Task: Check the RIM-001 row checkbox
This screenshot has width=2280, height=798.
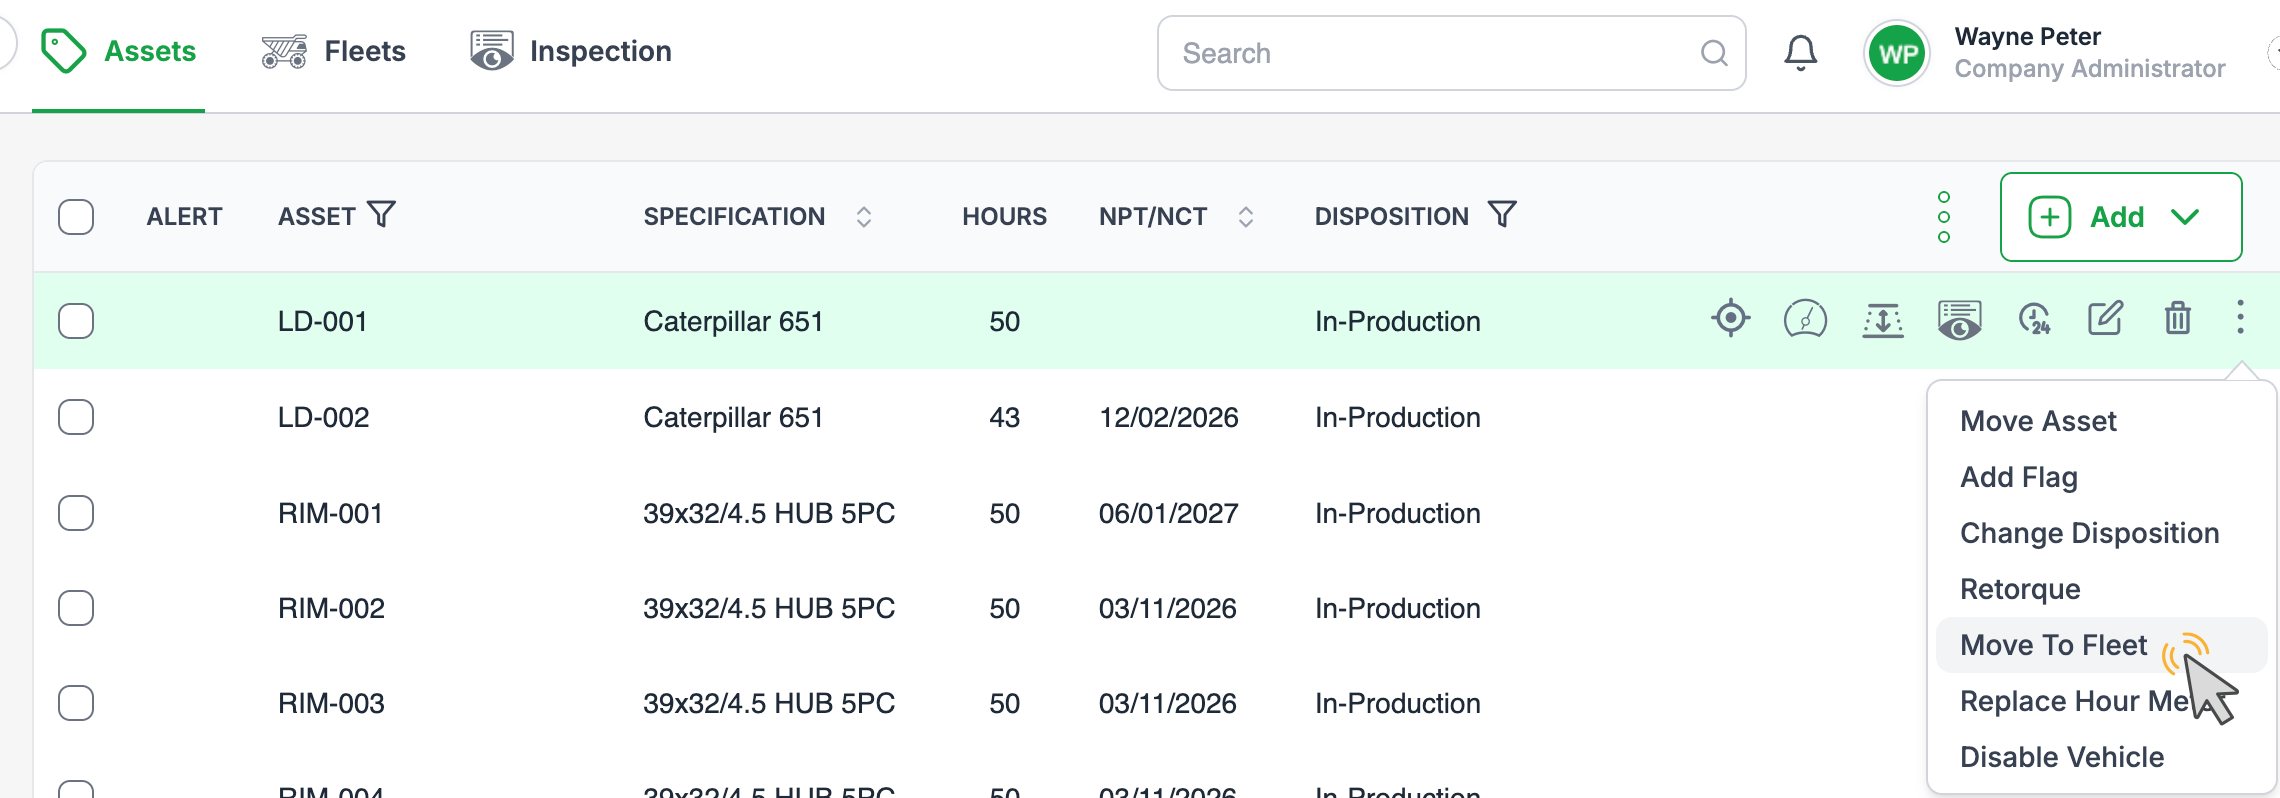Action: click(76, 513)
